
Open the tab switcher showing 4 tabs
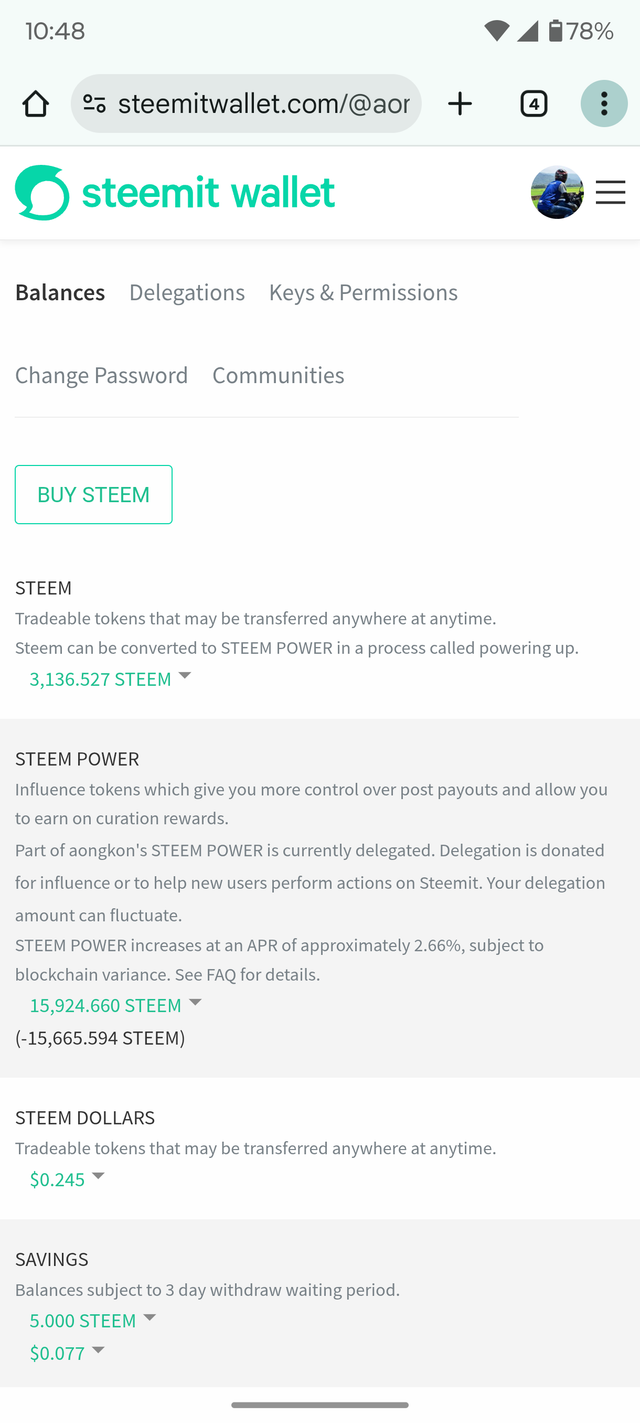tap(534, 104)
